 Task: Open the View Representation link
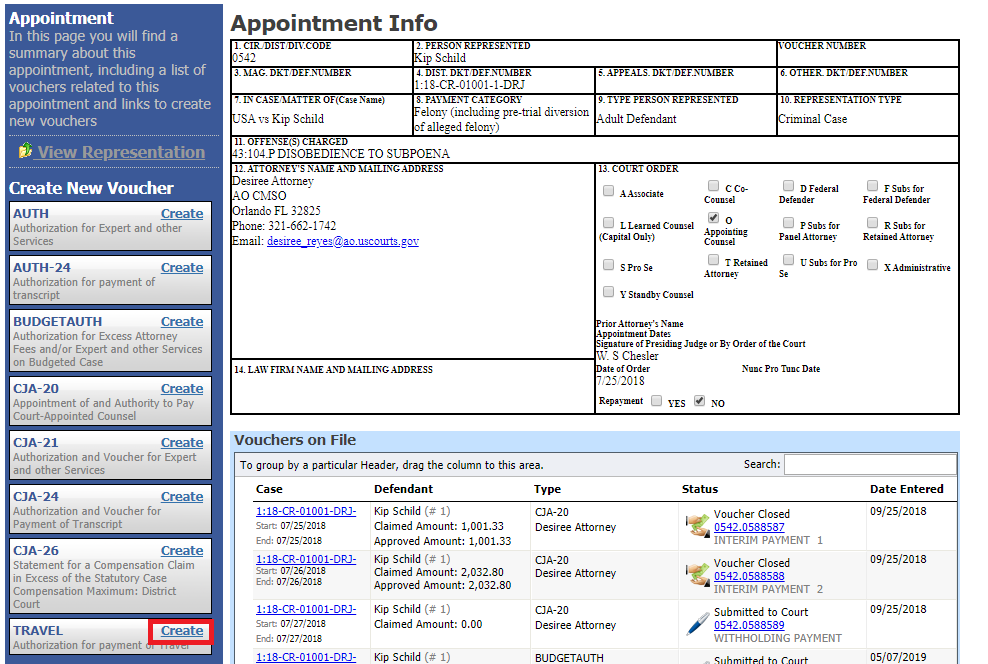point(121,152)
